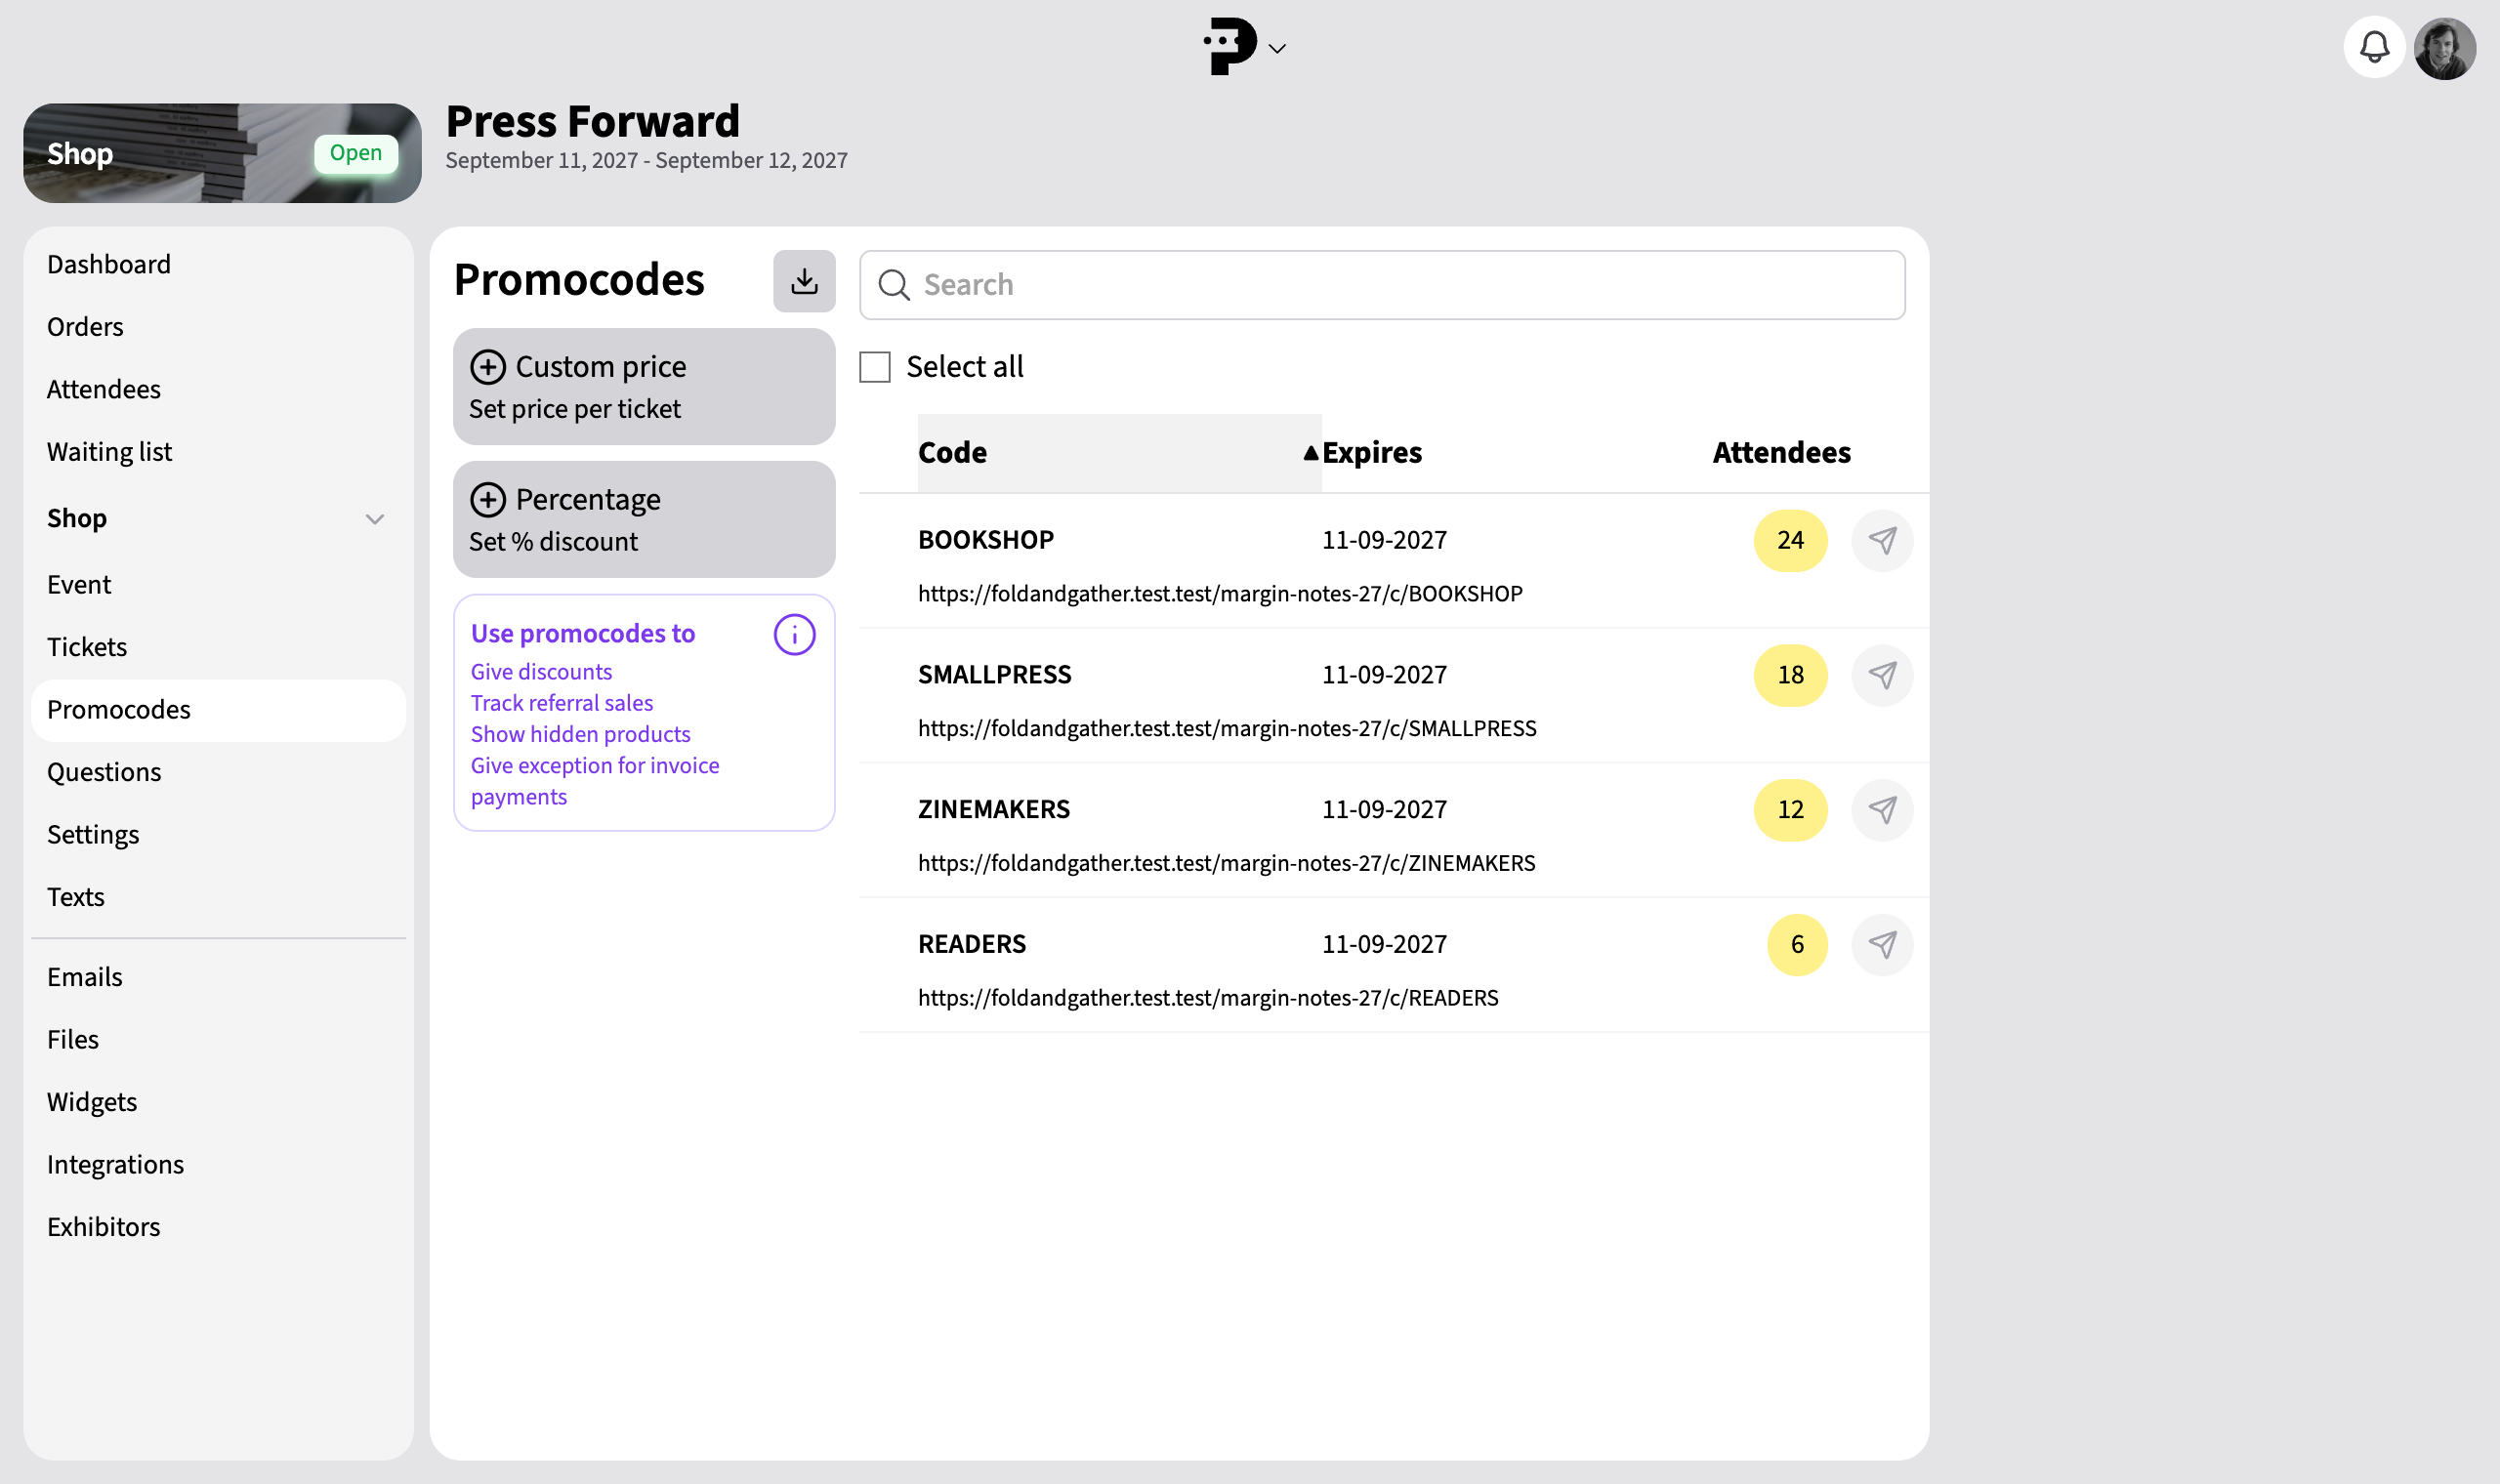
Task: Send the READERS promocode via paper plane icon
Action: pos(1882,945)
